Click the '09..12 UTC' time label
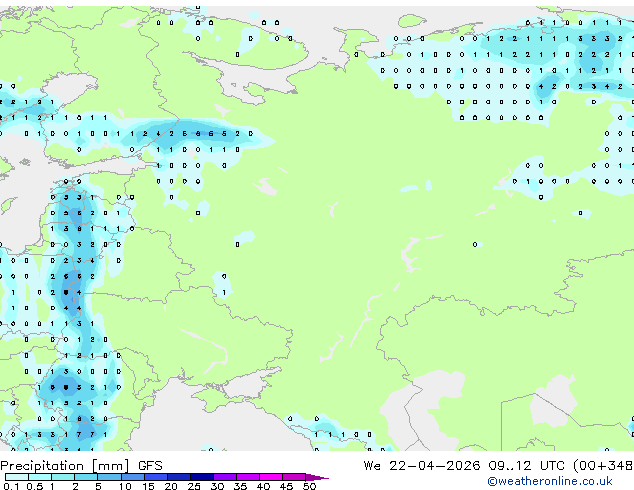The width and height of the screenshot is (634, 490). pyautogui.click(x=526, y=466)
